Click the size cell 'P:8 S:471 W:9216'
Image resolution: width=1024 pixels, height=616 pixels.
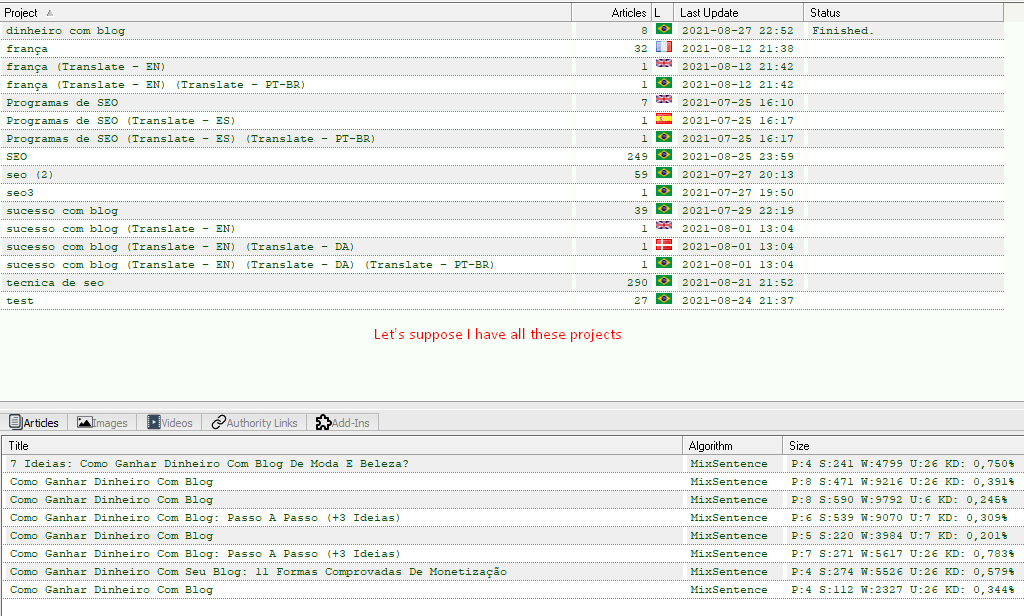(x=903, y=481)
